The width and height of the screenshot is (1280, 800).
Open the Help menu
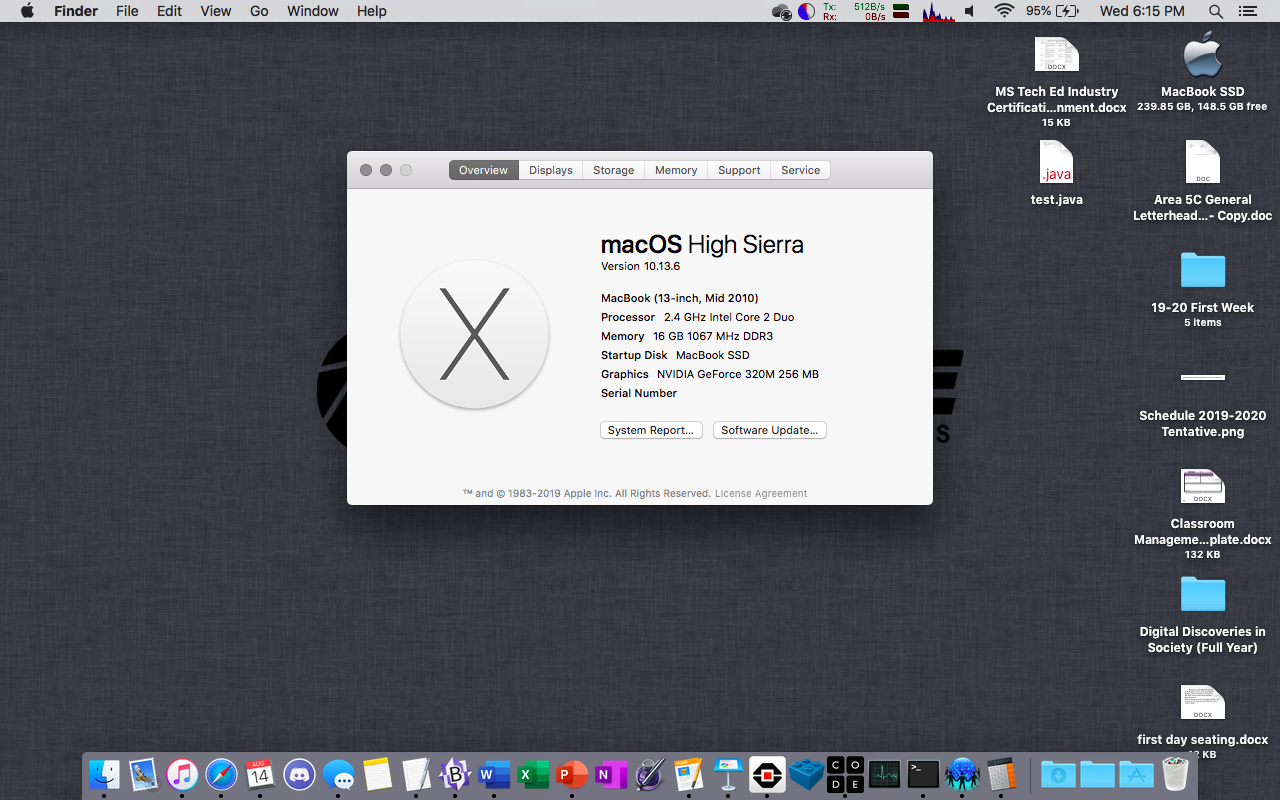372,11
